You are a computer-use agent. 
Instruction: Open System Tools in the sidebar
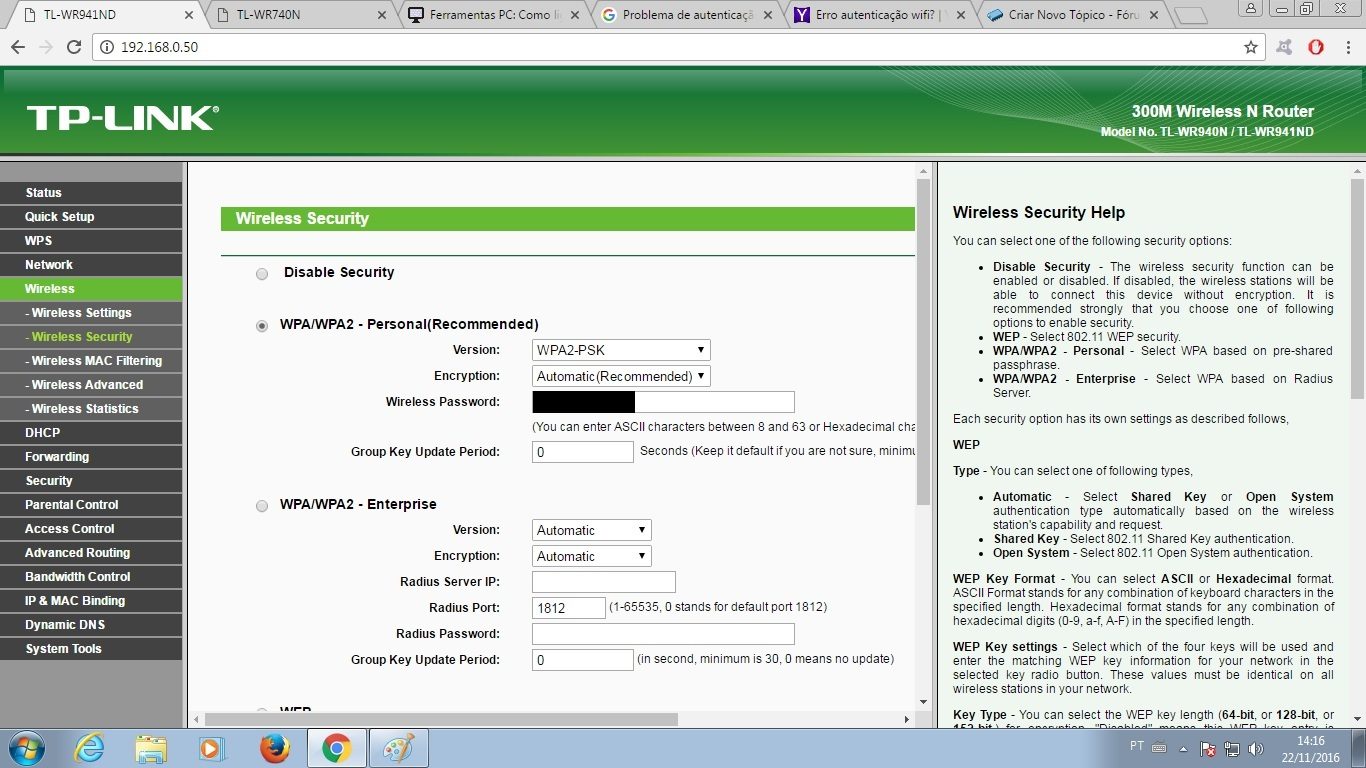(91, 649)
